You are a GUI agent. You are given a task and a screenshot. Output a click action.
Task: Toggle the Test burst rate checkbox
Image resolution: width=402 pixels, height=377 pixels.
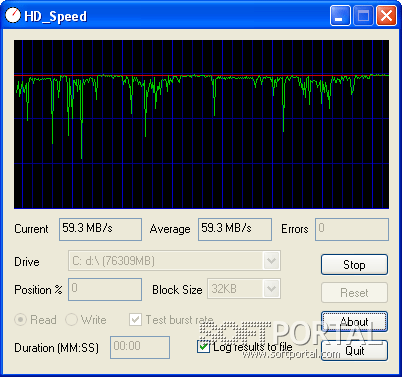tap(135, 320)
